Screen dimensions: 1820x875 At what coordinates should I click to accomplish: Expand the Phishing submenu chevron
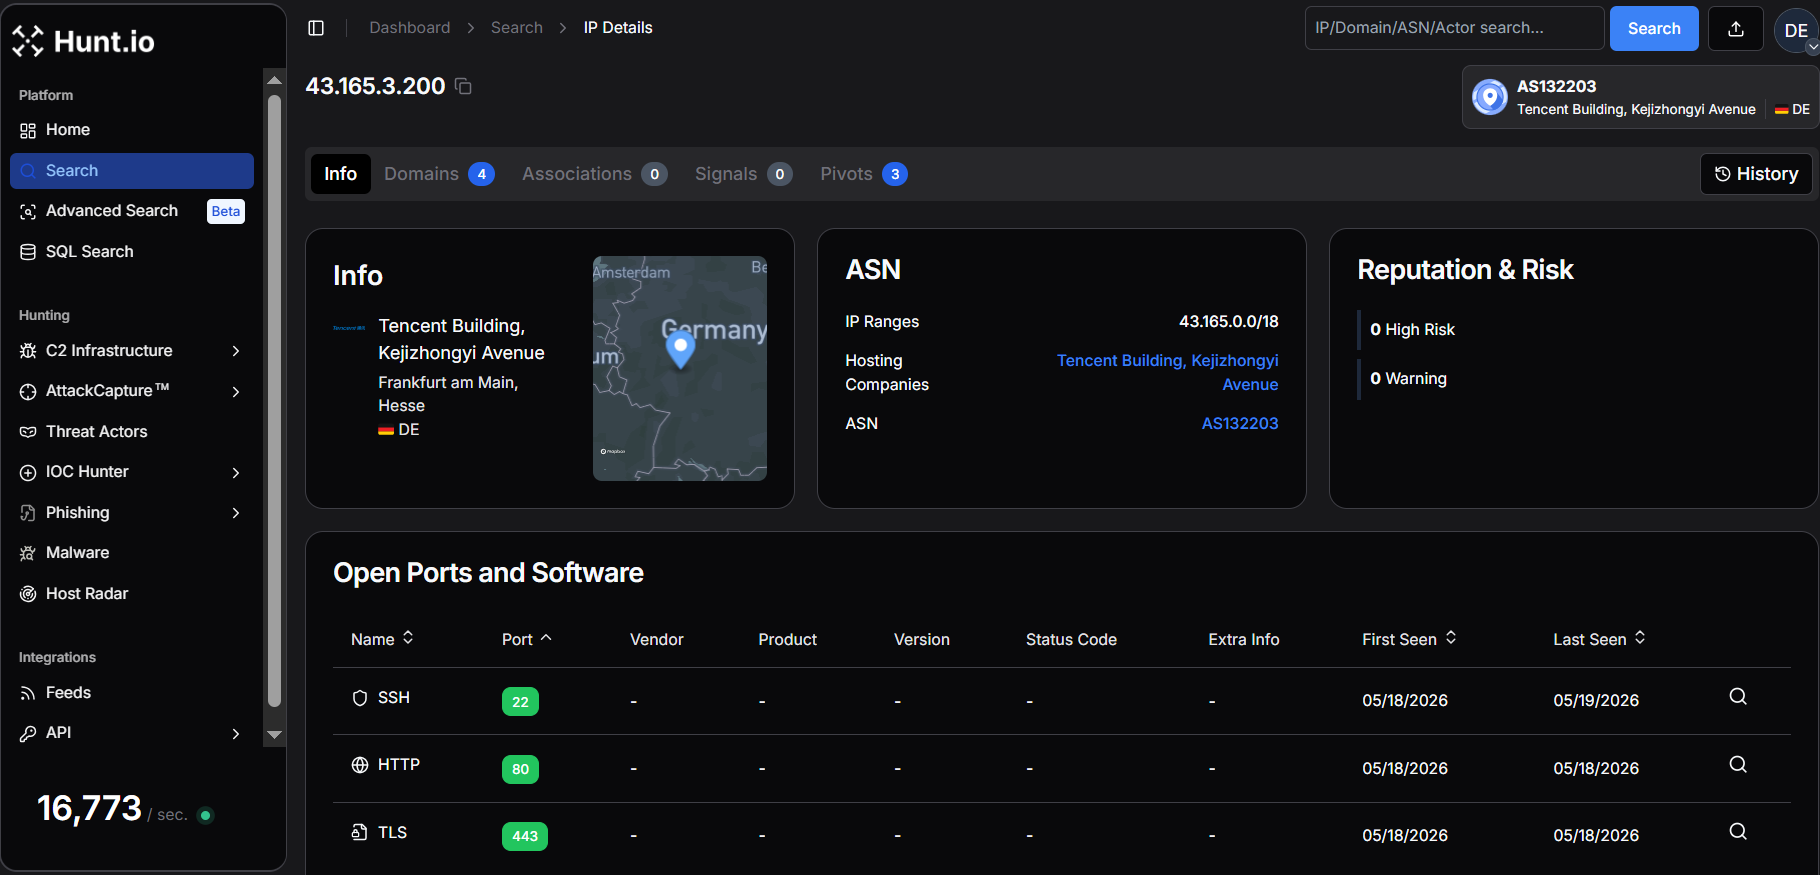(236, 513)
